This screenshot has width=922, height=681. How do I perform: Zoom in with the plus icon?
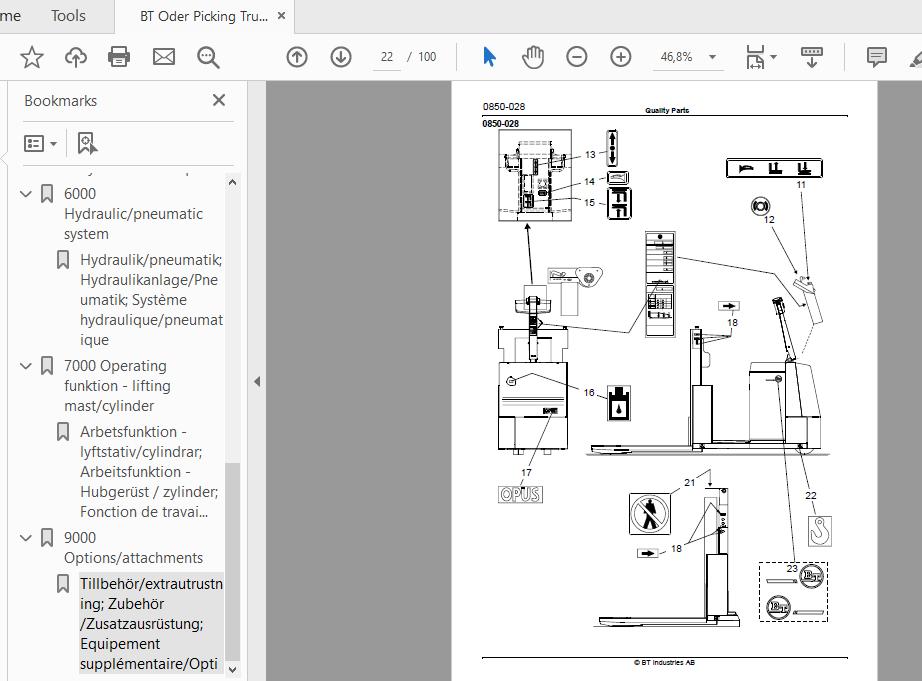pyautogui.click(x=621, y=57)
